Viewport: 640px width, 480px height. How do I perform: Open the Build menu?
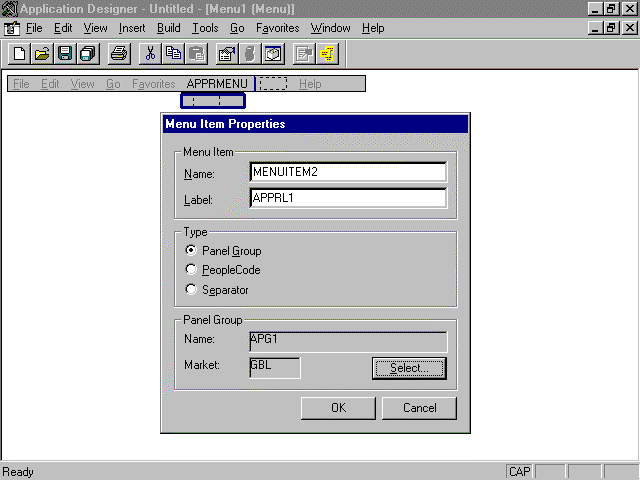(169, 28)
